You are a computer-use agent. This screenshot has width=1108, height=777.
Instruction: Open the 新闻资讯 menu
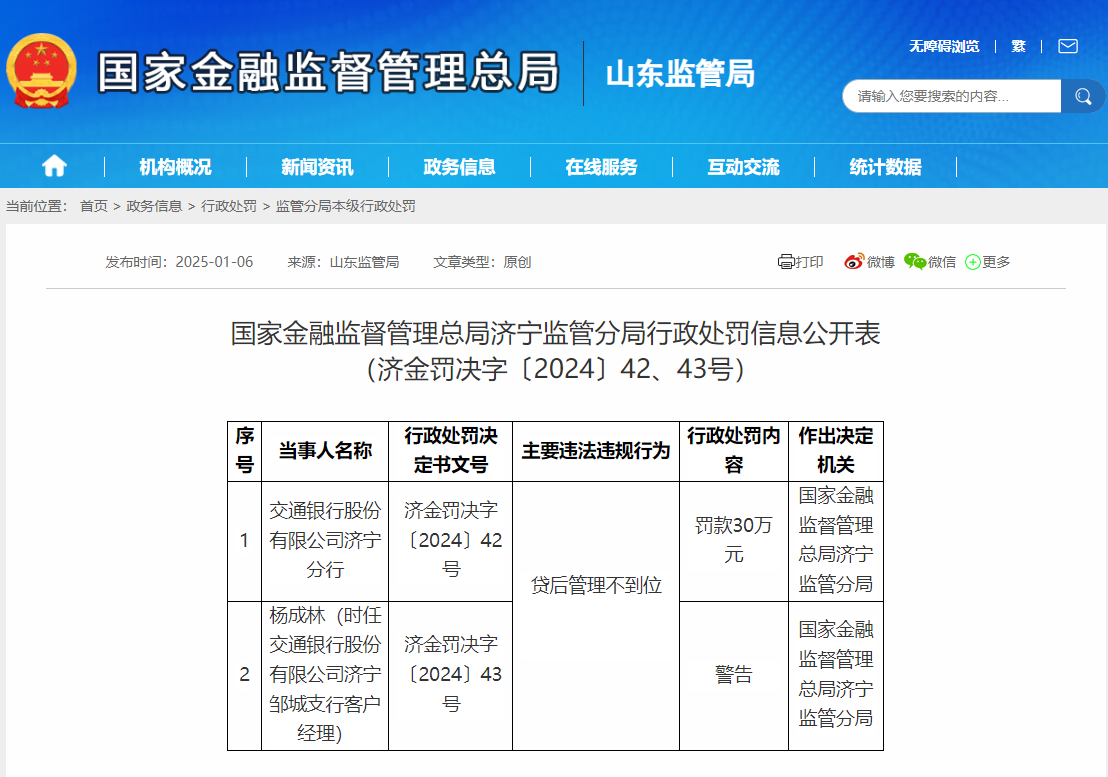[x=317, y=167]
